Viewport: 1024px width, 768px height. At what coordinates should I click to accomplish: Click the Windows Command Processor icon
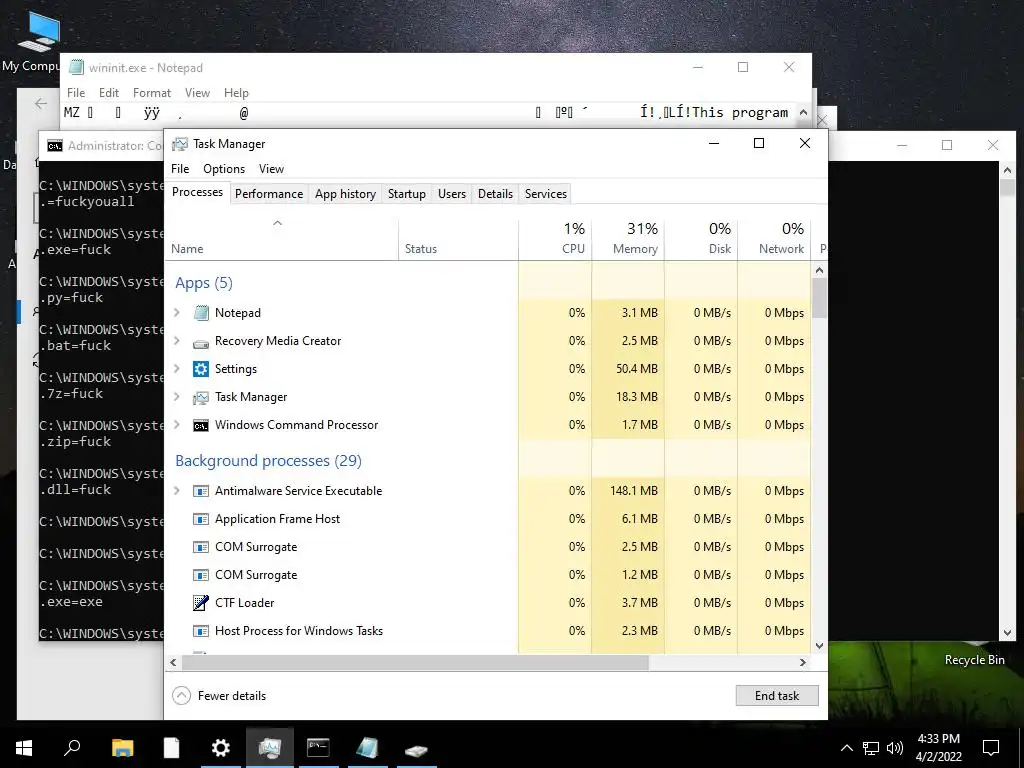pyautogui.click(x=201, y=425)
